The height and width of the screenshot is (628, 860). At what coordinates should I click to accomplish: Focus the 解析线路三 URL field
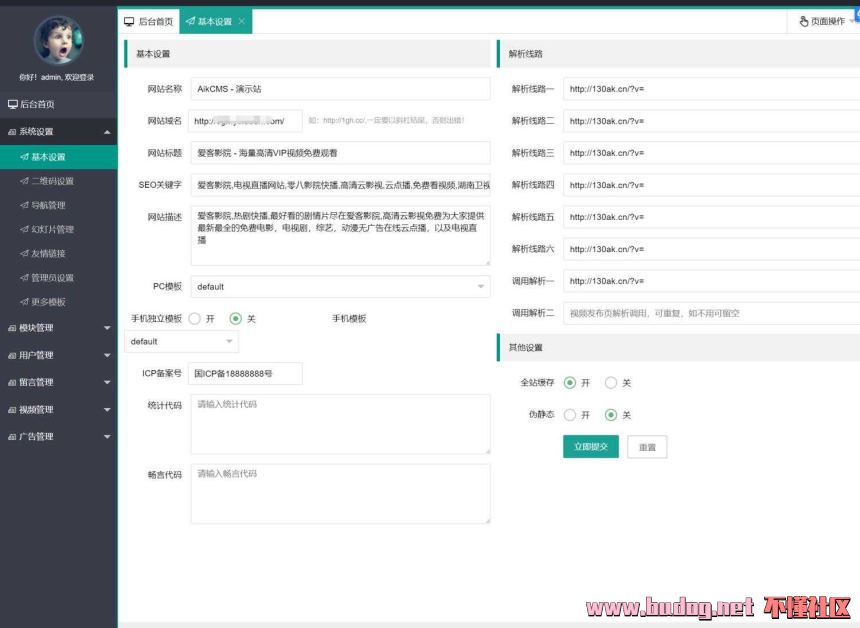(711, 153)
